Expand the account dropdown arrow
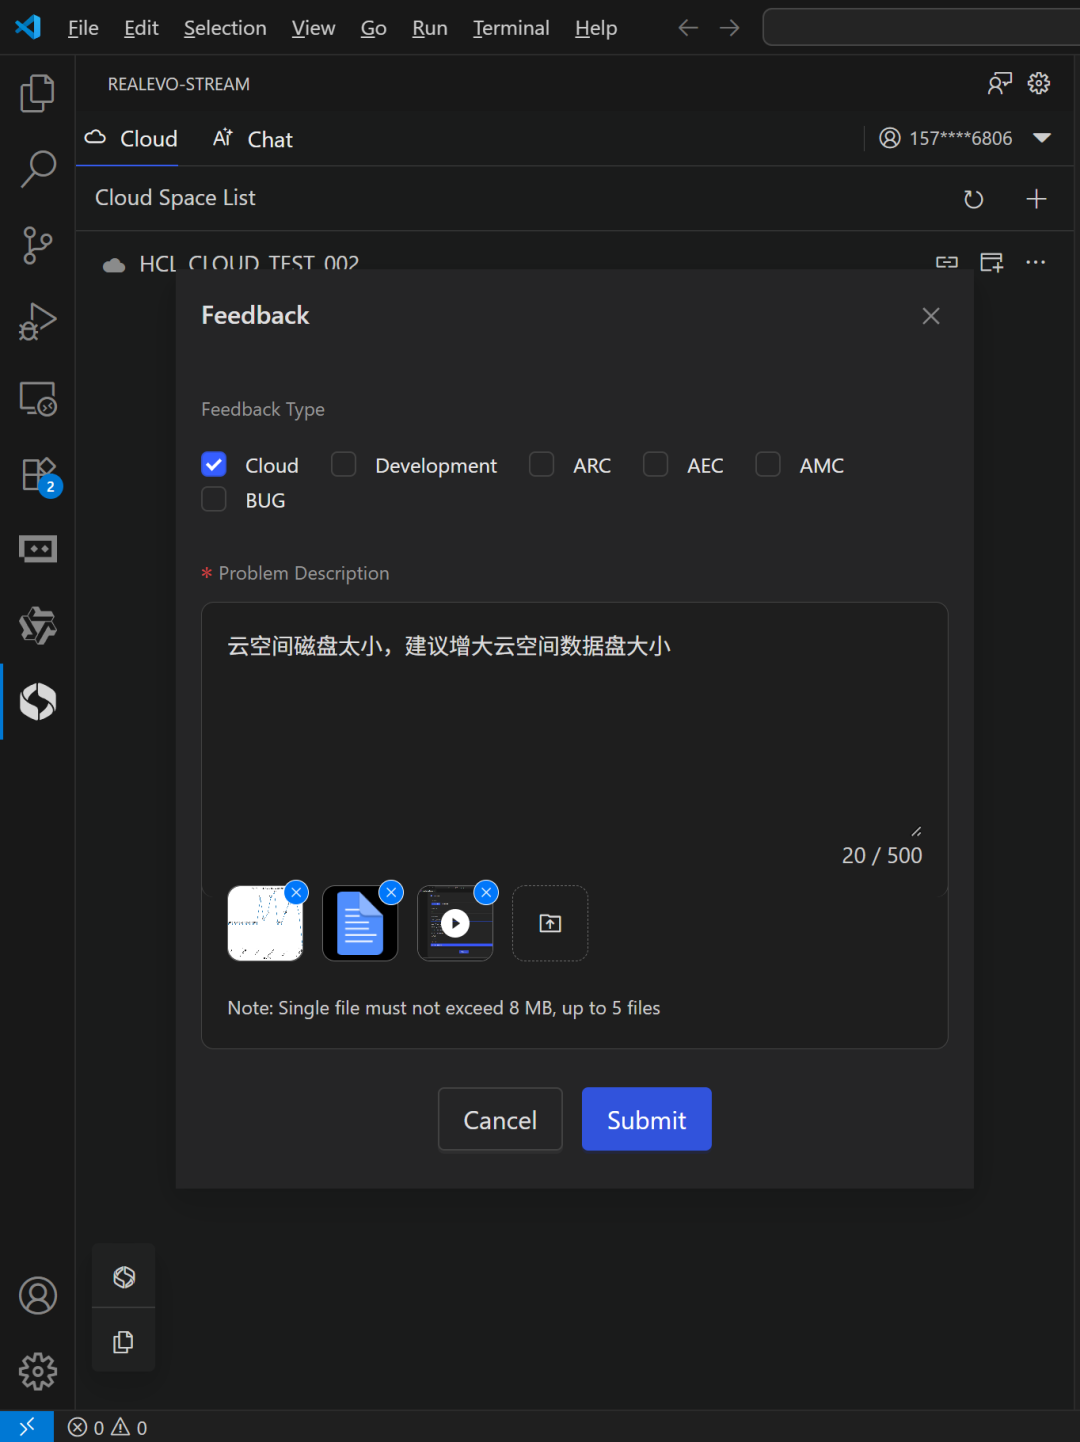This screenshot has width=1080, height=1442. click(x=1042, y=138)
